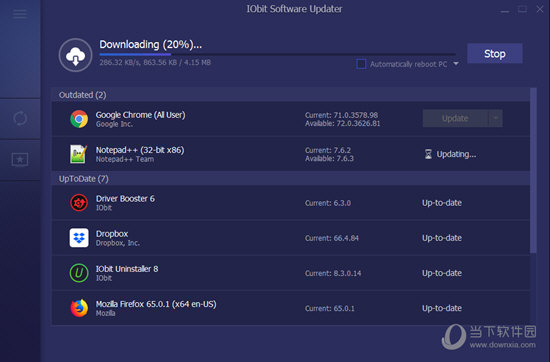The image size is (550, 362).
Task: Expand the Automatically reboot PC dropdown arrow
Action: 456,64
